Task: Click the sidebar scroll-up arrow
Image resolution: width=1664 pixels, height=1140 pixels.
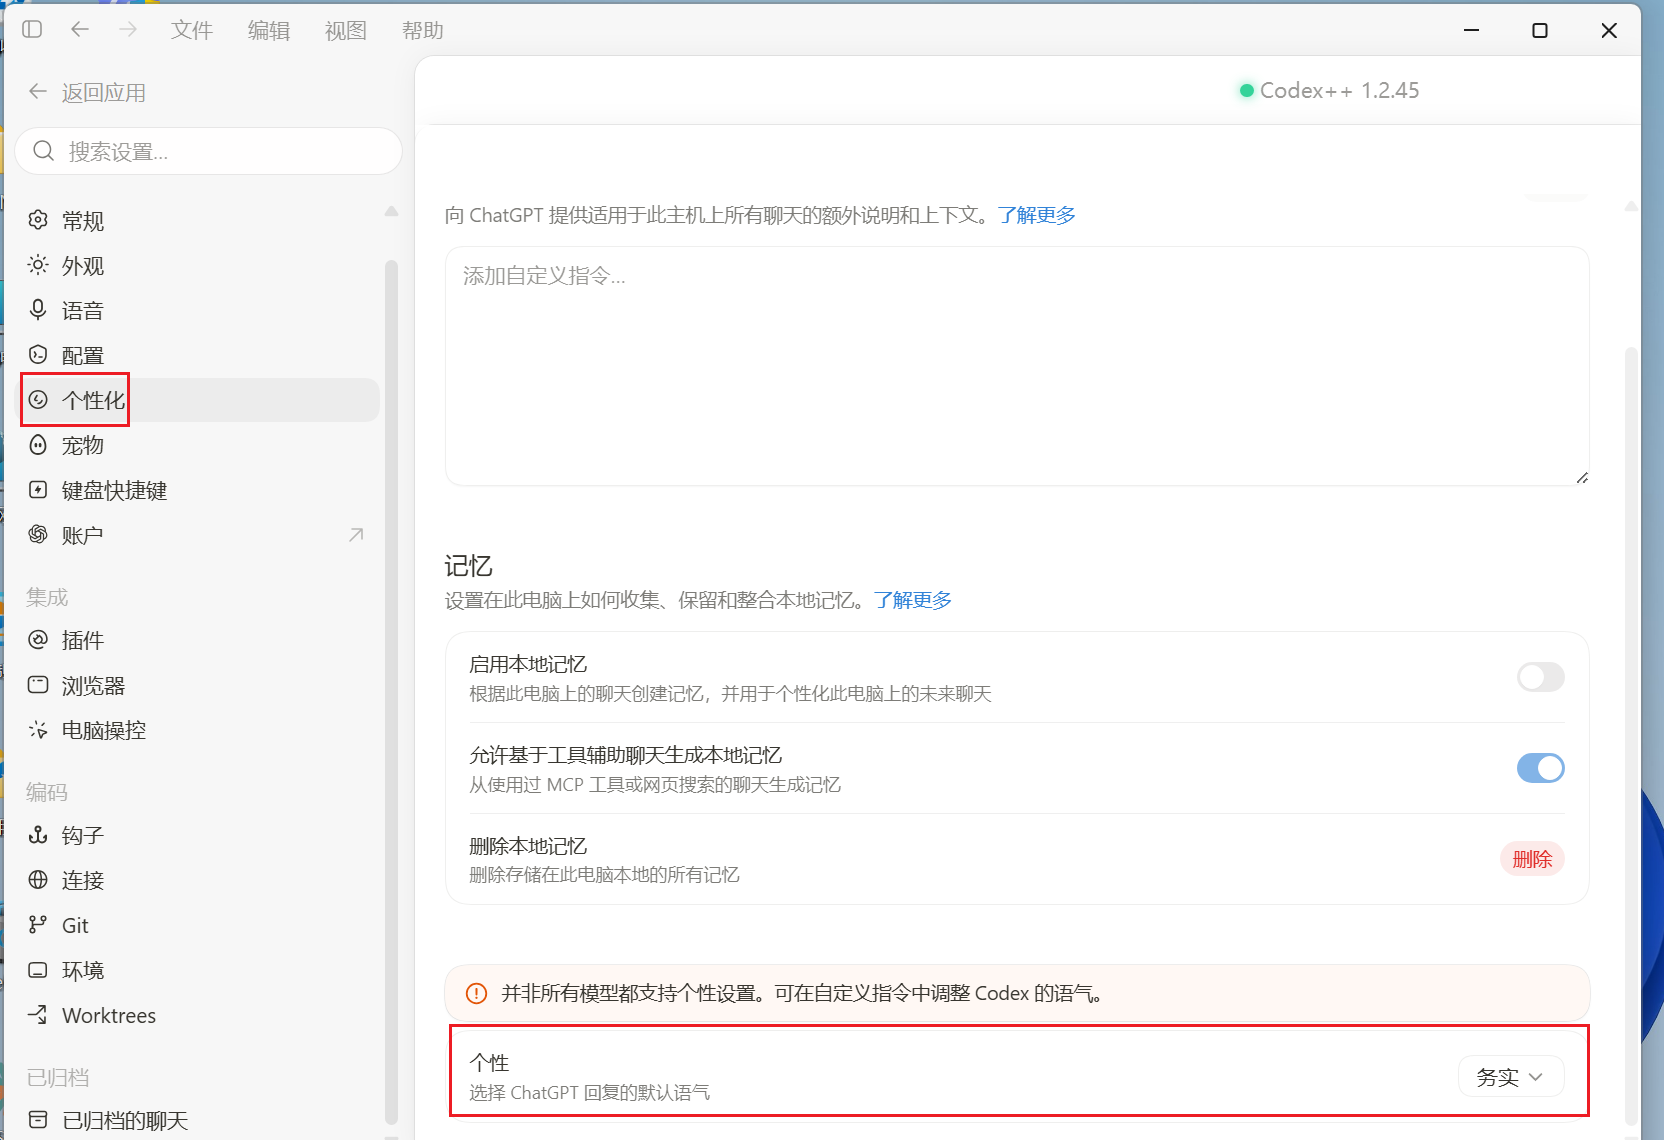Action: tap(391, 211)
